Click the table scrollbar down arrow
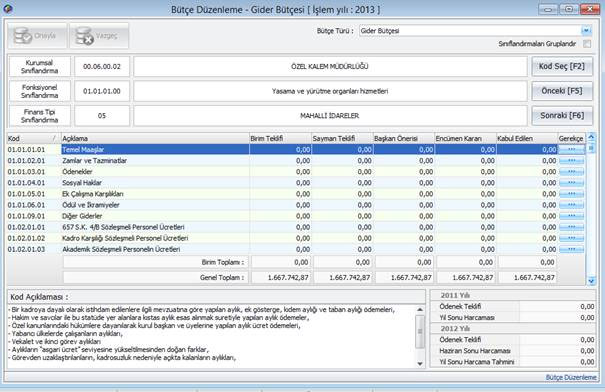605x392 pixels. click(x=591, y=281)
